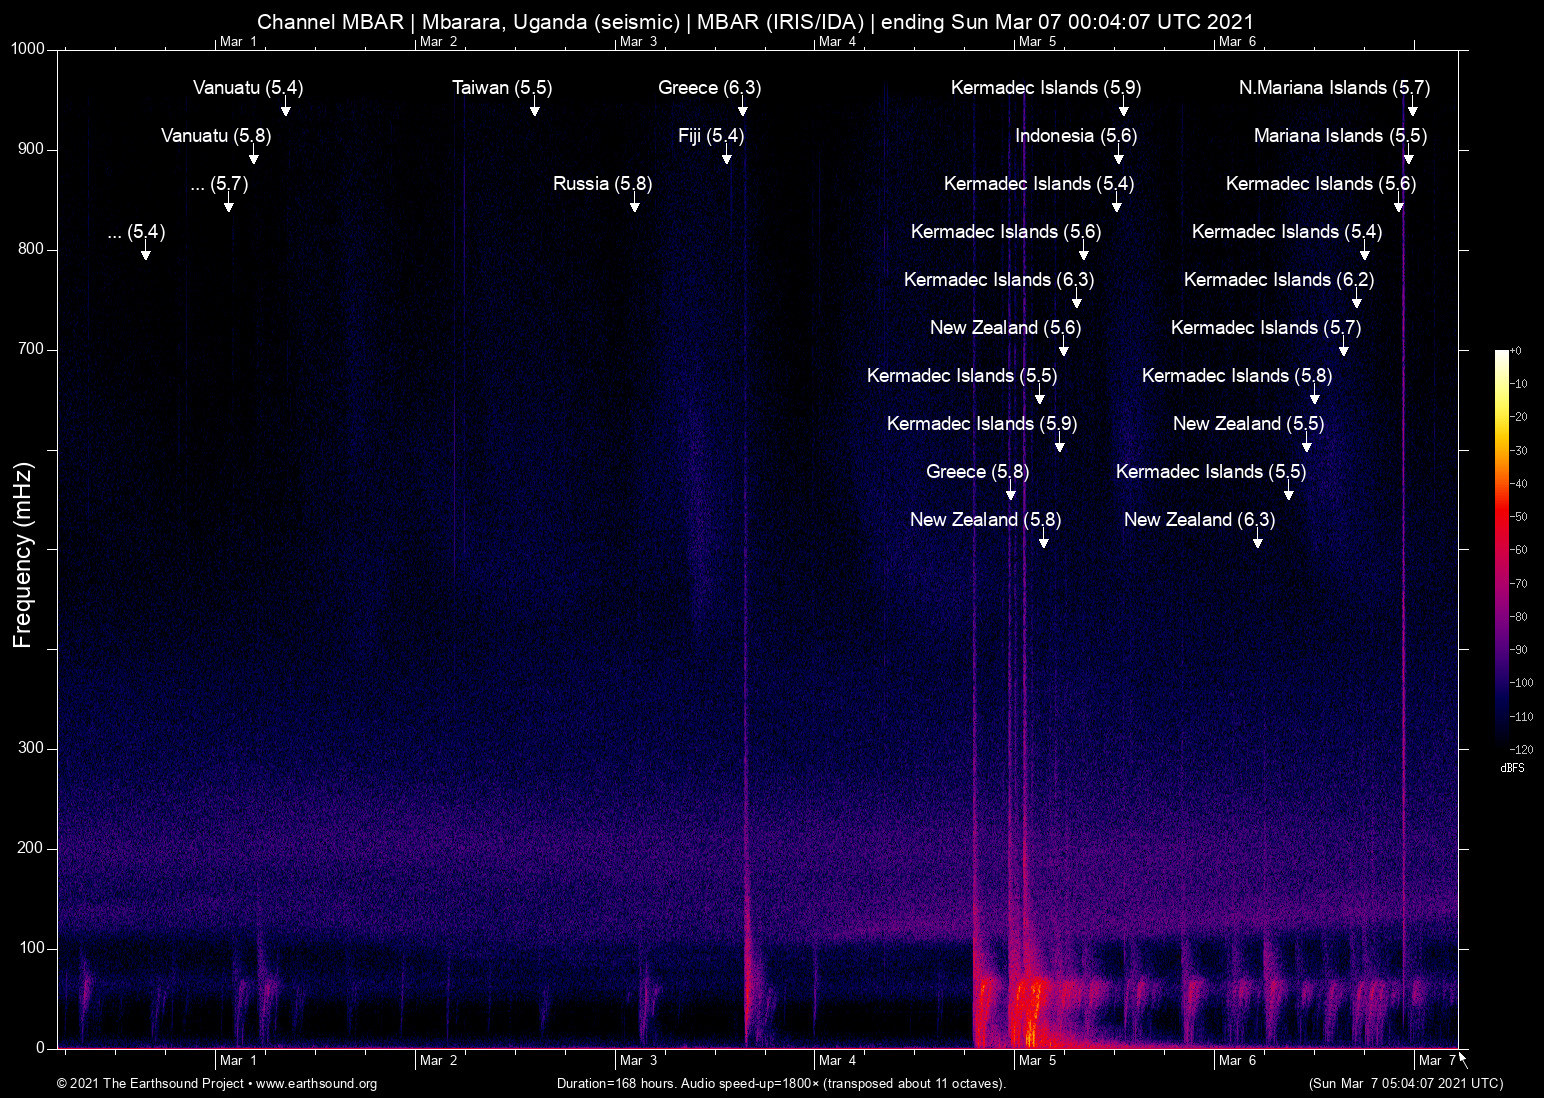Click the arrow beneath Fiji (5.4) label
Screen dimensions: 1544x1098
(727, 157)
